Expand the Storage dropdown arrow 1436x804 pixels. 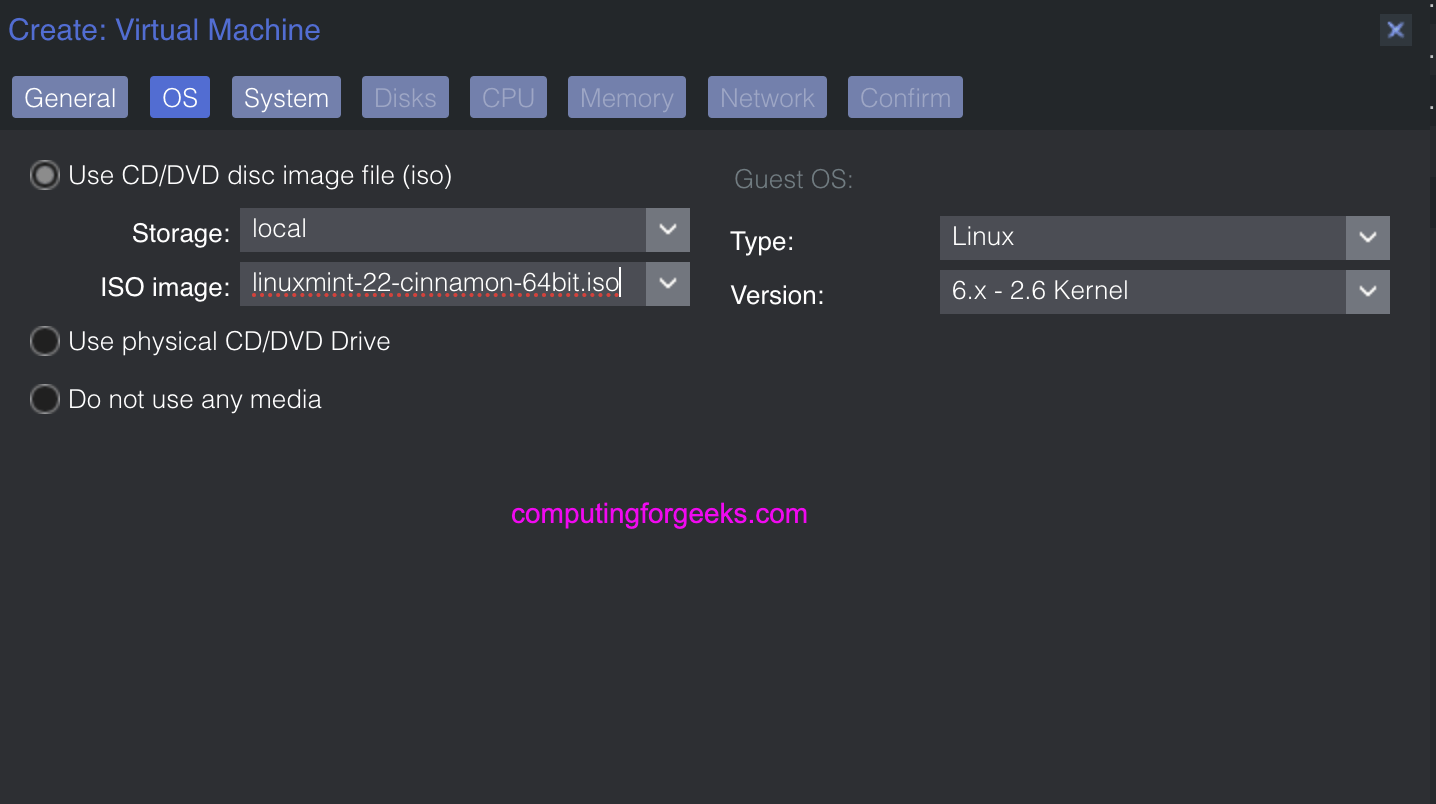(x=668, y=230)
